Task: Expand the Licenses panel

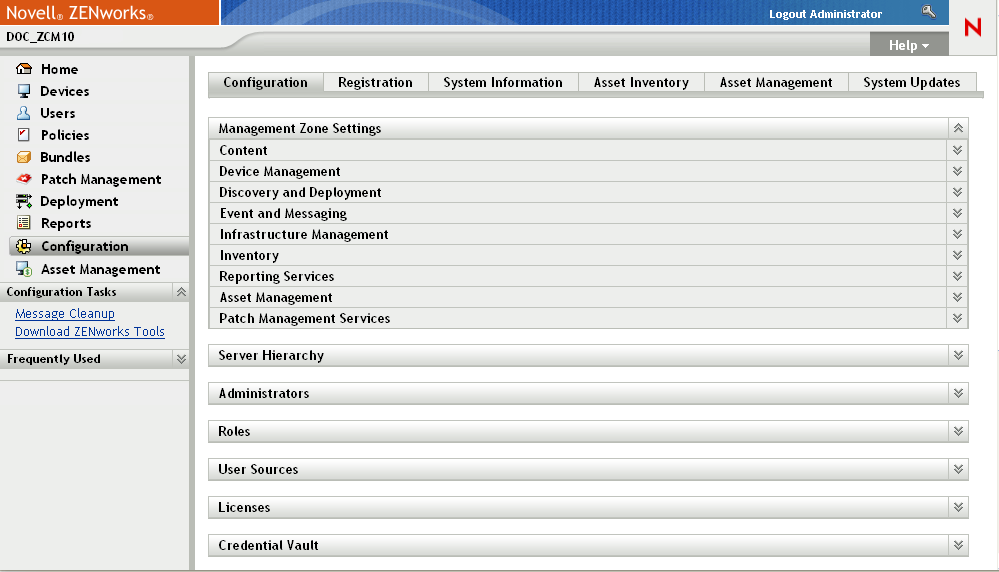Action: pos(958,508)
